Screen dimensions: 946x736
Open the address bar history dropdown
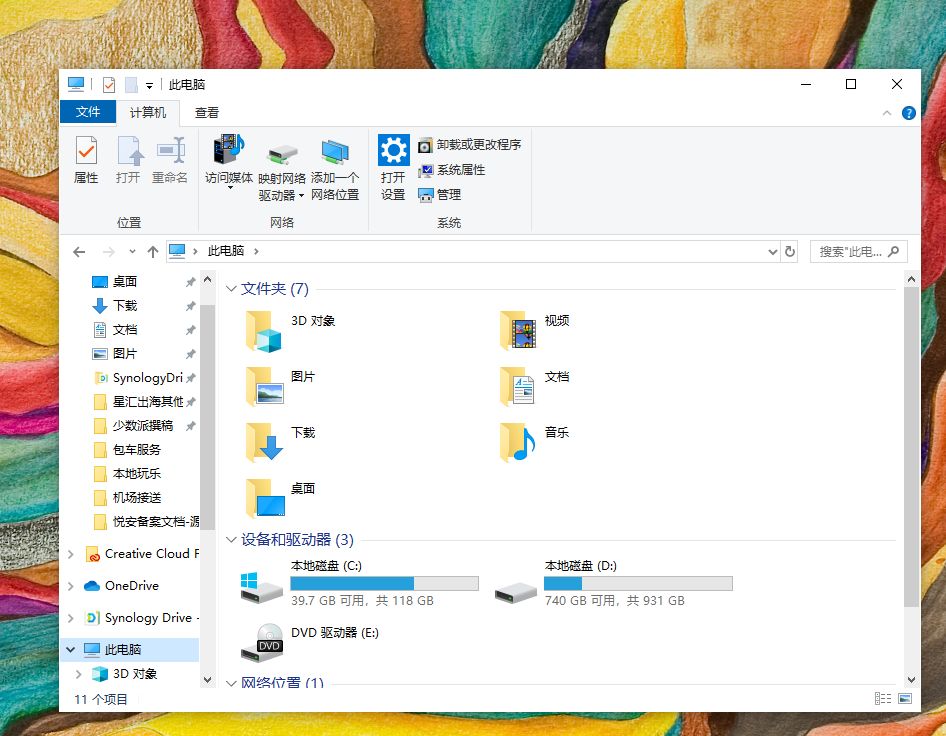point(772,252)
